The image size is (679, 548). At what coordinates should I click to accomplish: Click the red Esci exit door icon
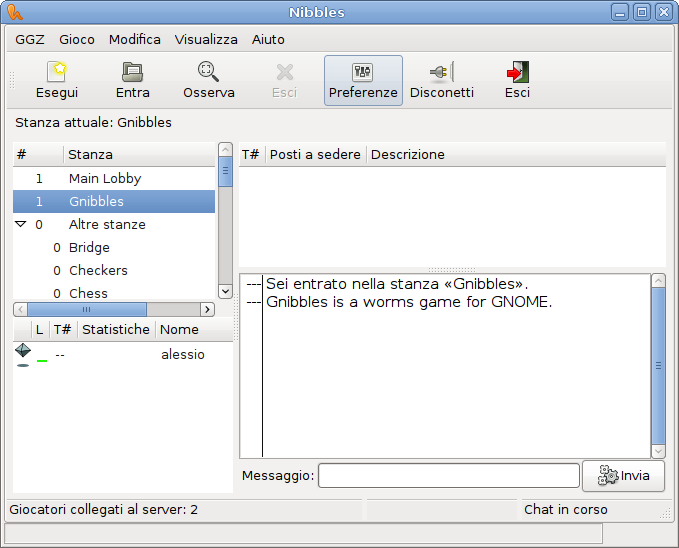pyautogui.click(x=517, y=71)
